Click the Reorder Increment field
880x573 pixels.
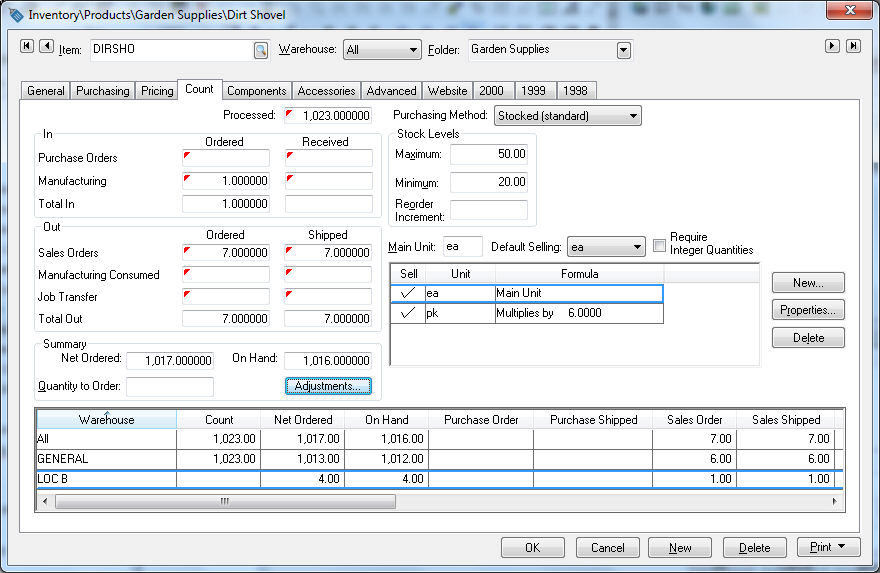(x=489, y=210)
